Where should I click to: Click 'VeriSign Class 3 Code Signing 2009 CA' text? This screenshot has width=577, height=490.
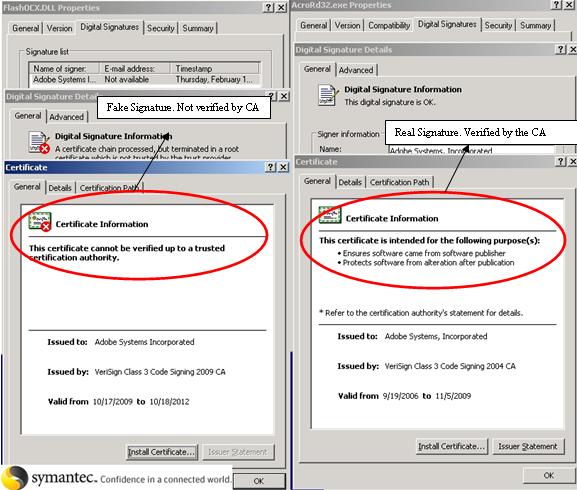pyautogui.click(x=160, y=372)
